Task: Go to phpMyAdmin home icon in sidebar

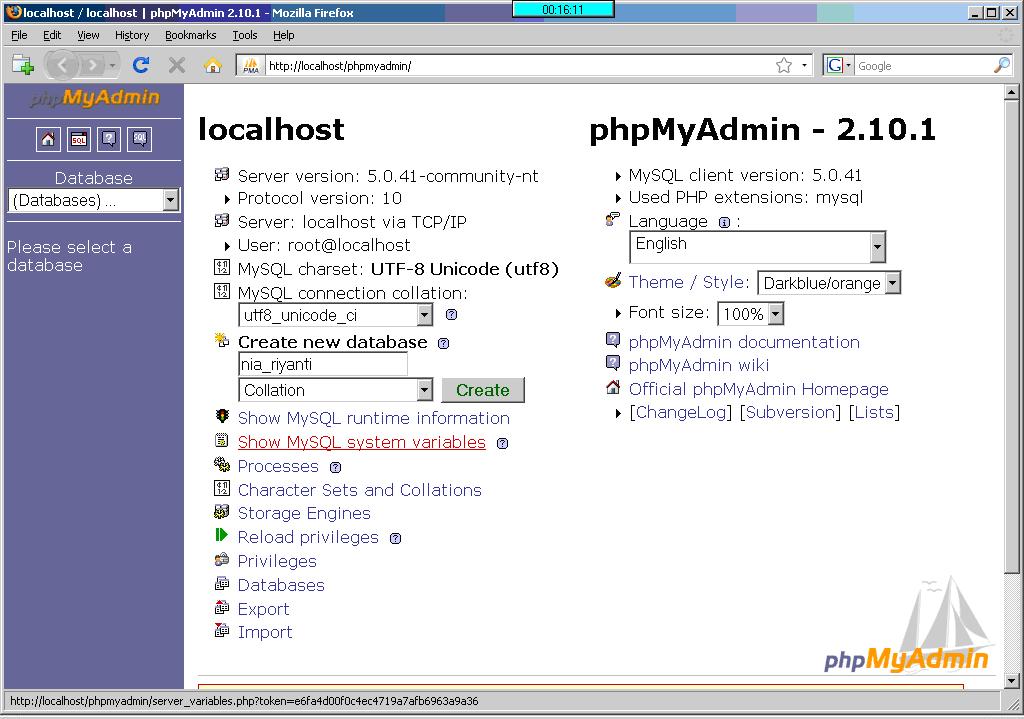Action: pyautogui.click(x=48, y=139)
